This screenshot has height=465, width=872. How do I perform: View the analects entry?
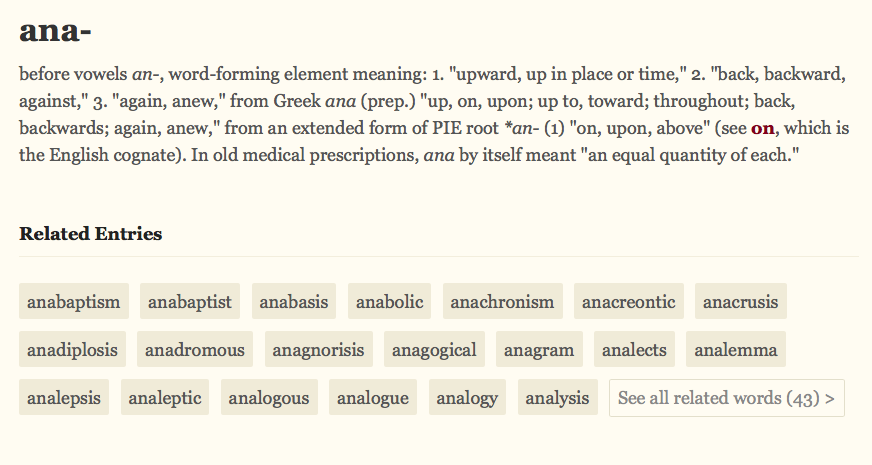pos(634,350)
